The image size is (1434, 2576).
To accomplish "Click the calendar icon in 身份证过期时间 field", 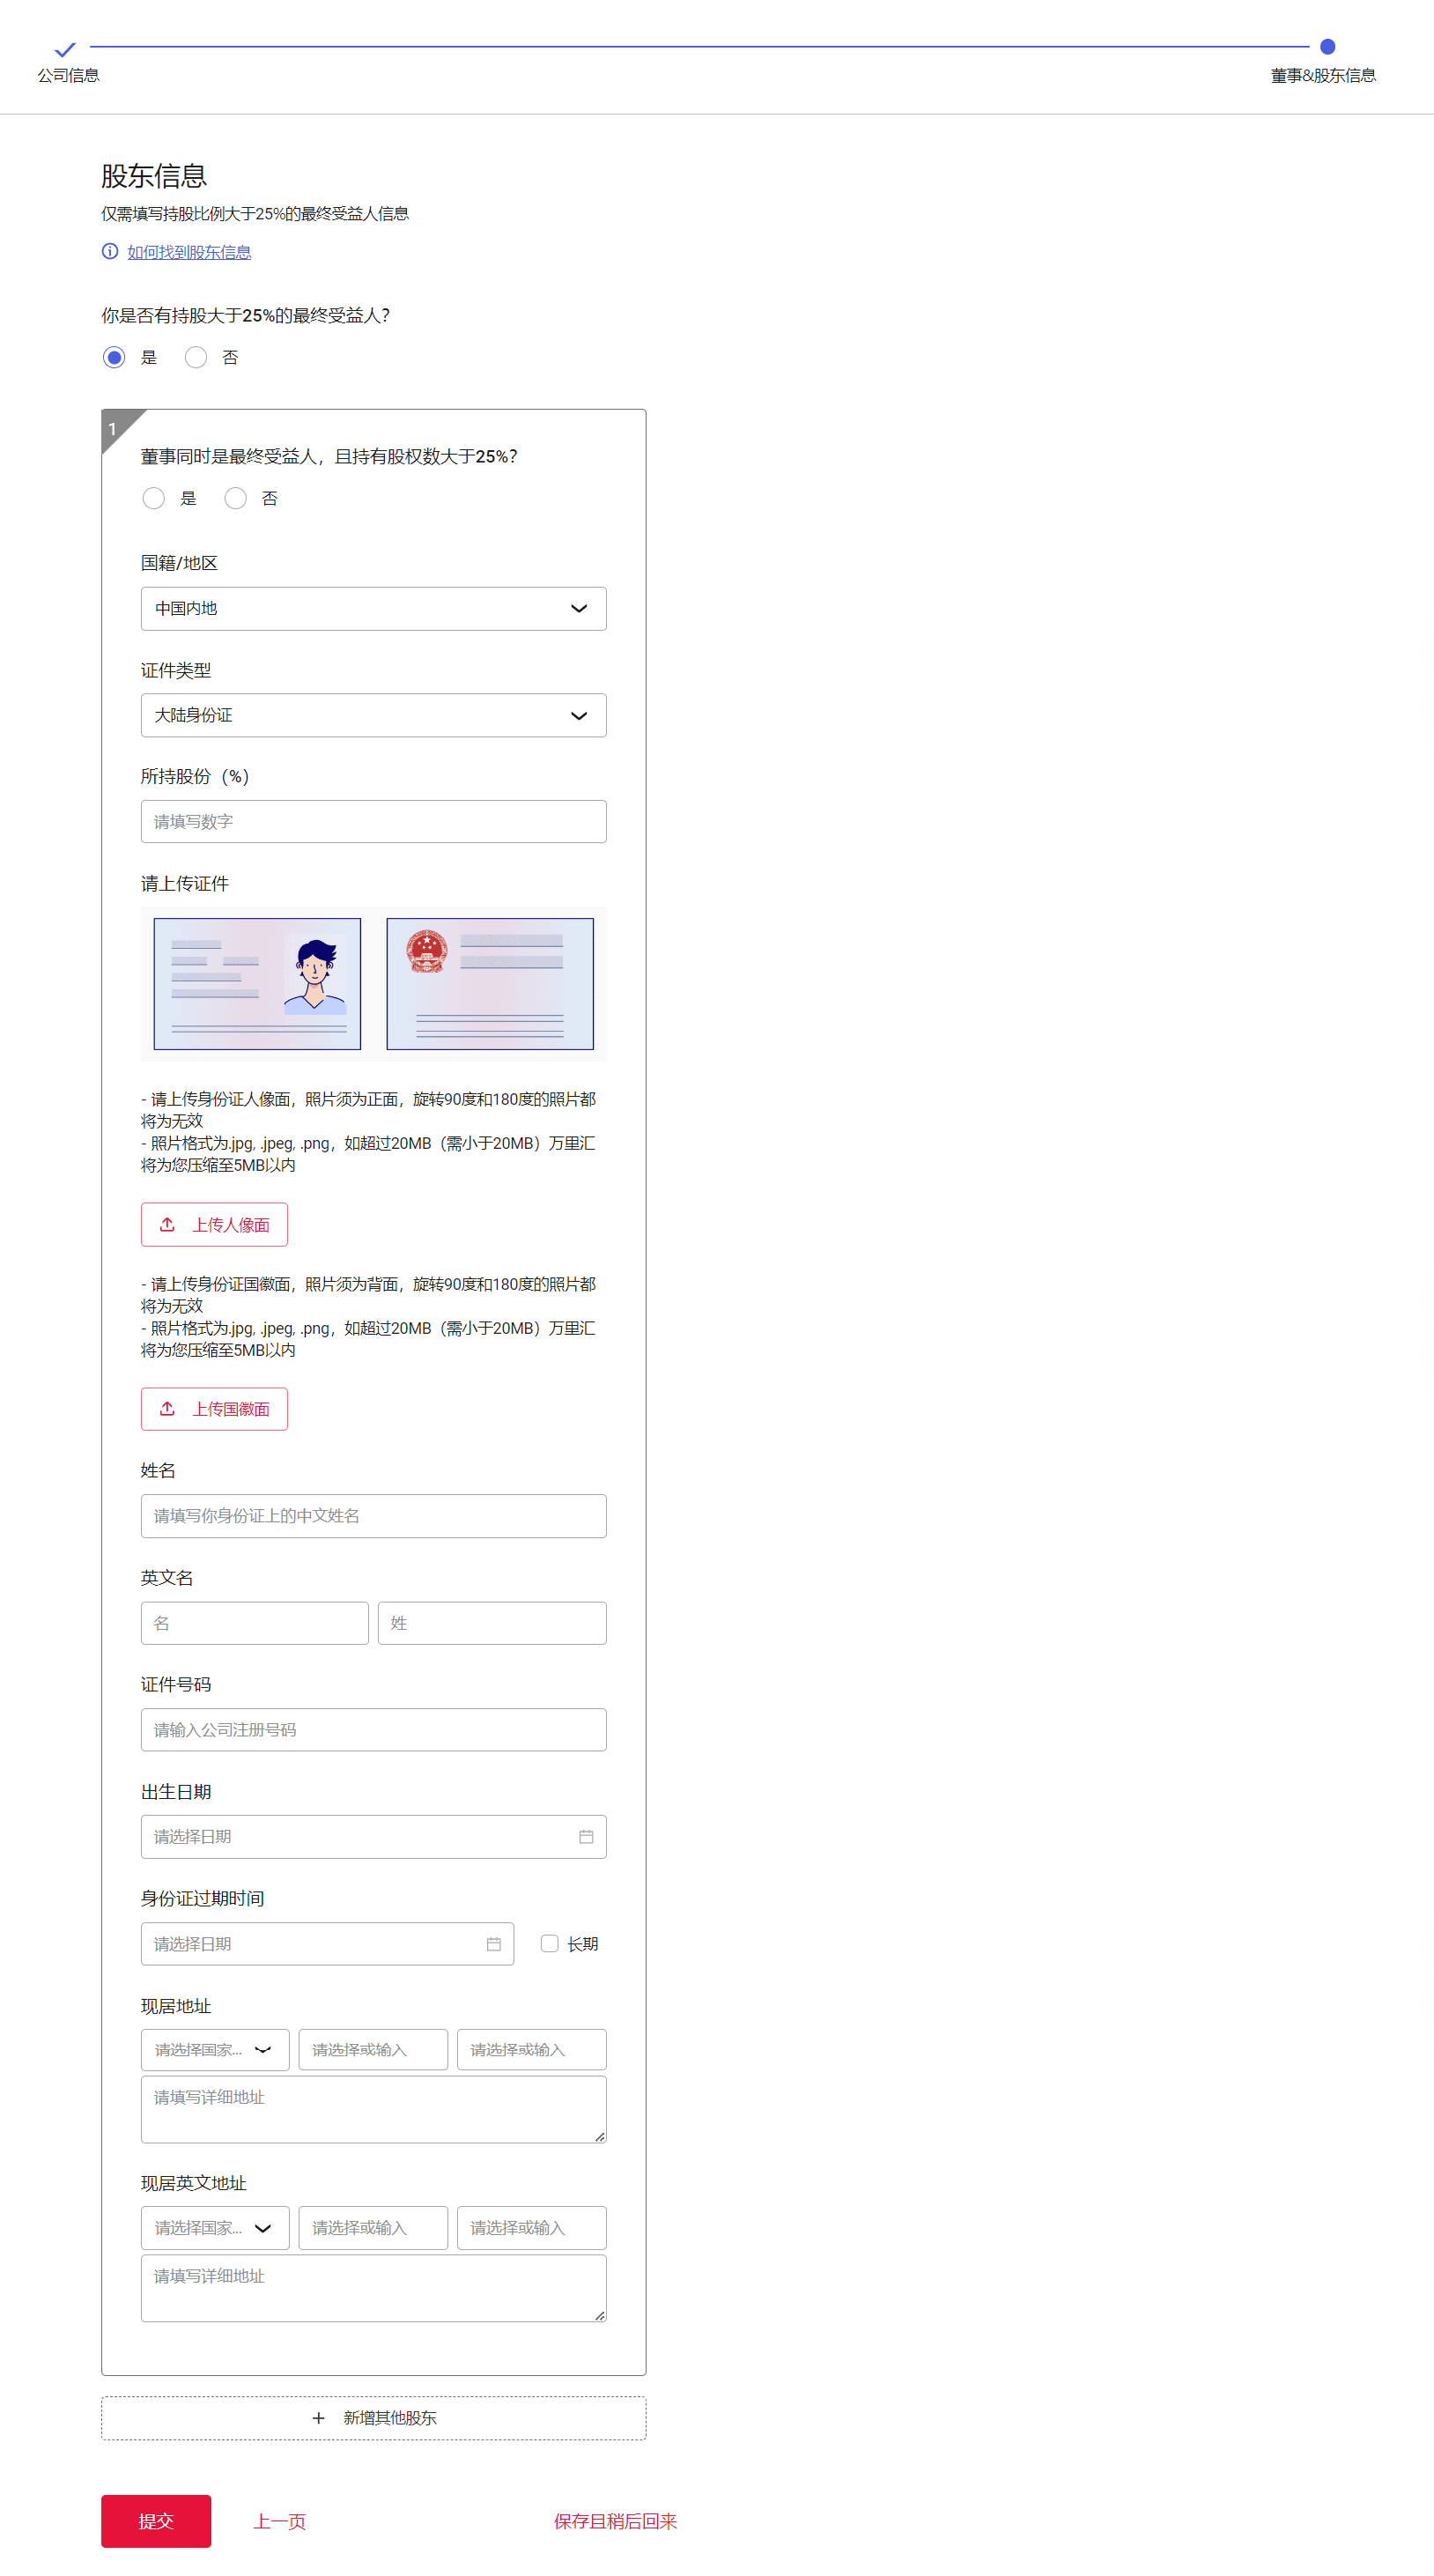I will 493,1943.
